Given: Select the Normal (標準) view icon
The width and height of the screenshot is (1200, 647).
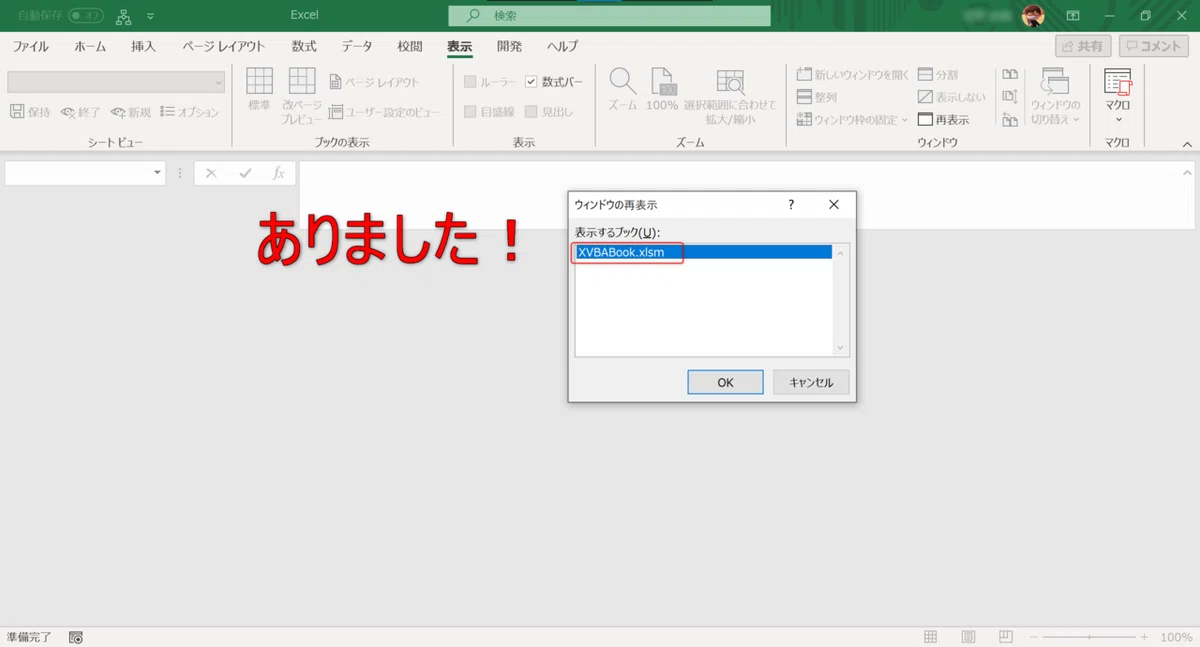Looking at the screenshot, I should pyautogui.click(x=259, y=81).
